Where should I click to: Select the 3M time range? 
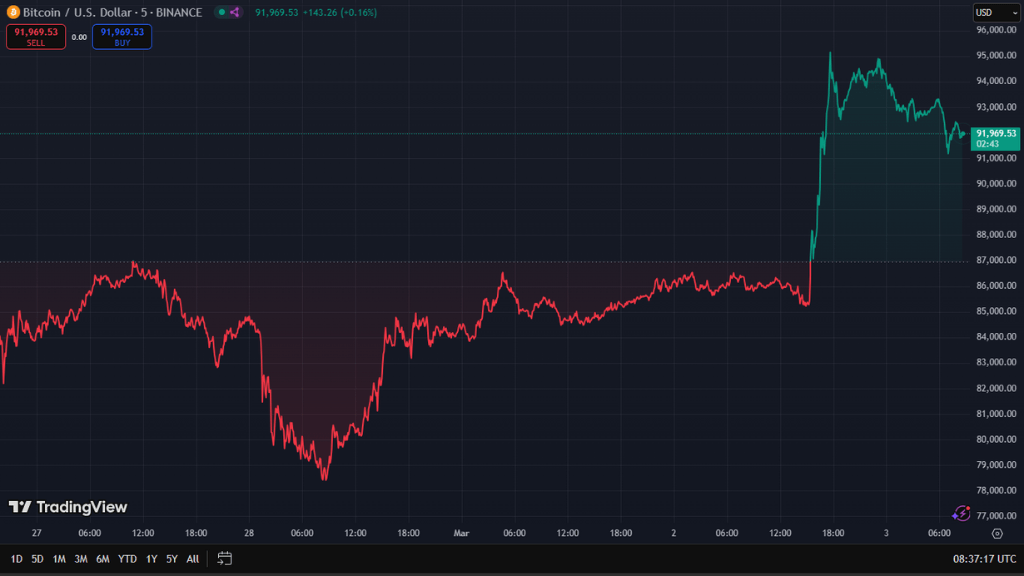80,559
